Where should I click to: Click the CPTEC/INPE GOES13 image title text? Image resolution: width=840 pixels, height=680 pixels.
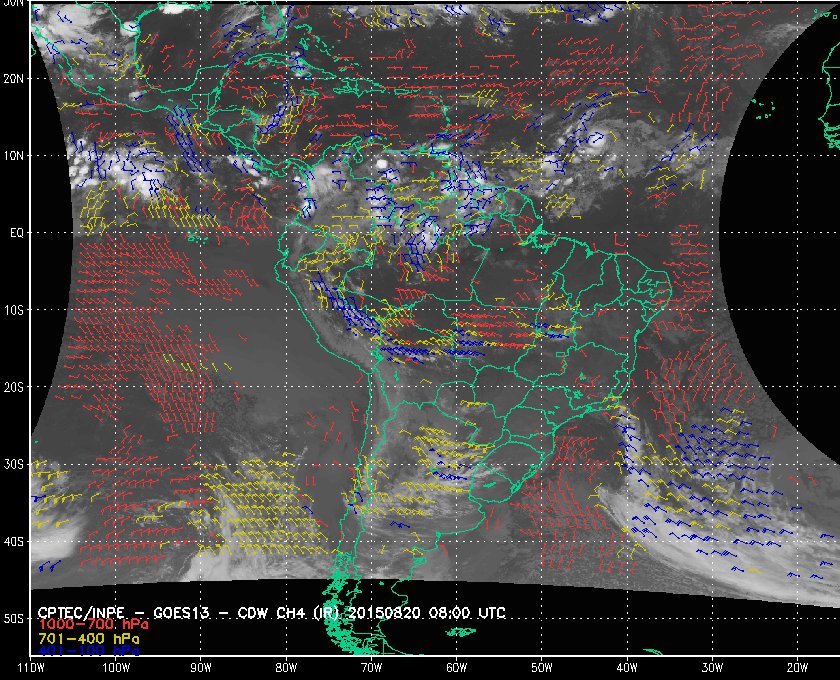271,613
